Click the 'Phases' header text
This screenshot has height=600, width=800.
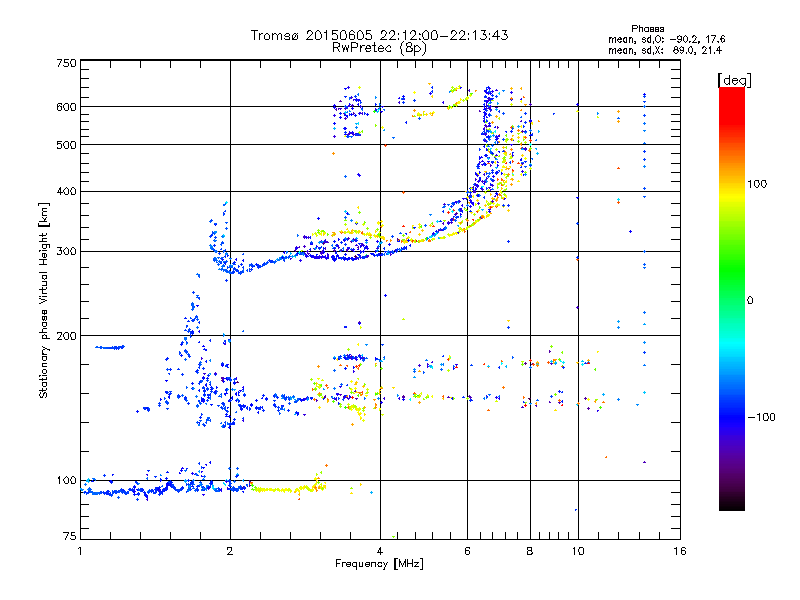point(647,29)
